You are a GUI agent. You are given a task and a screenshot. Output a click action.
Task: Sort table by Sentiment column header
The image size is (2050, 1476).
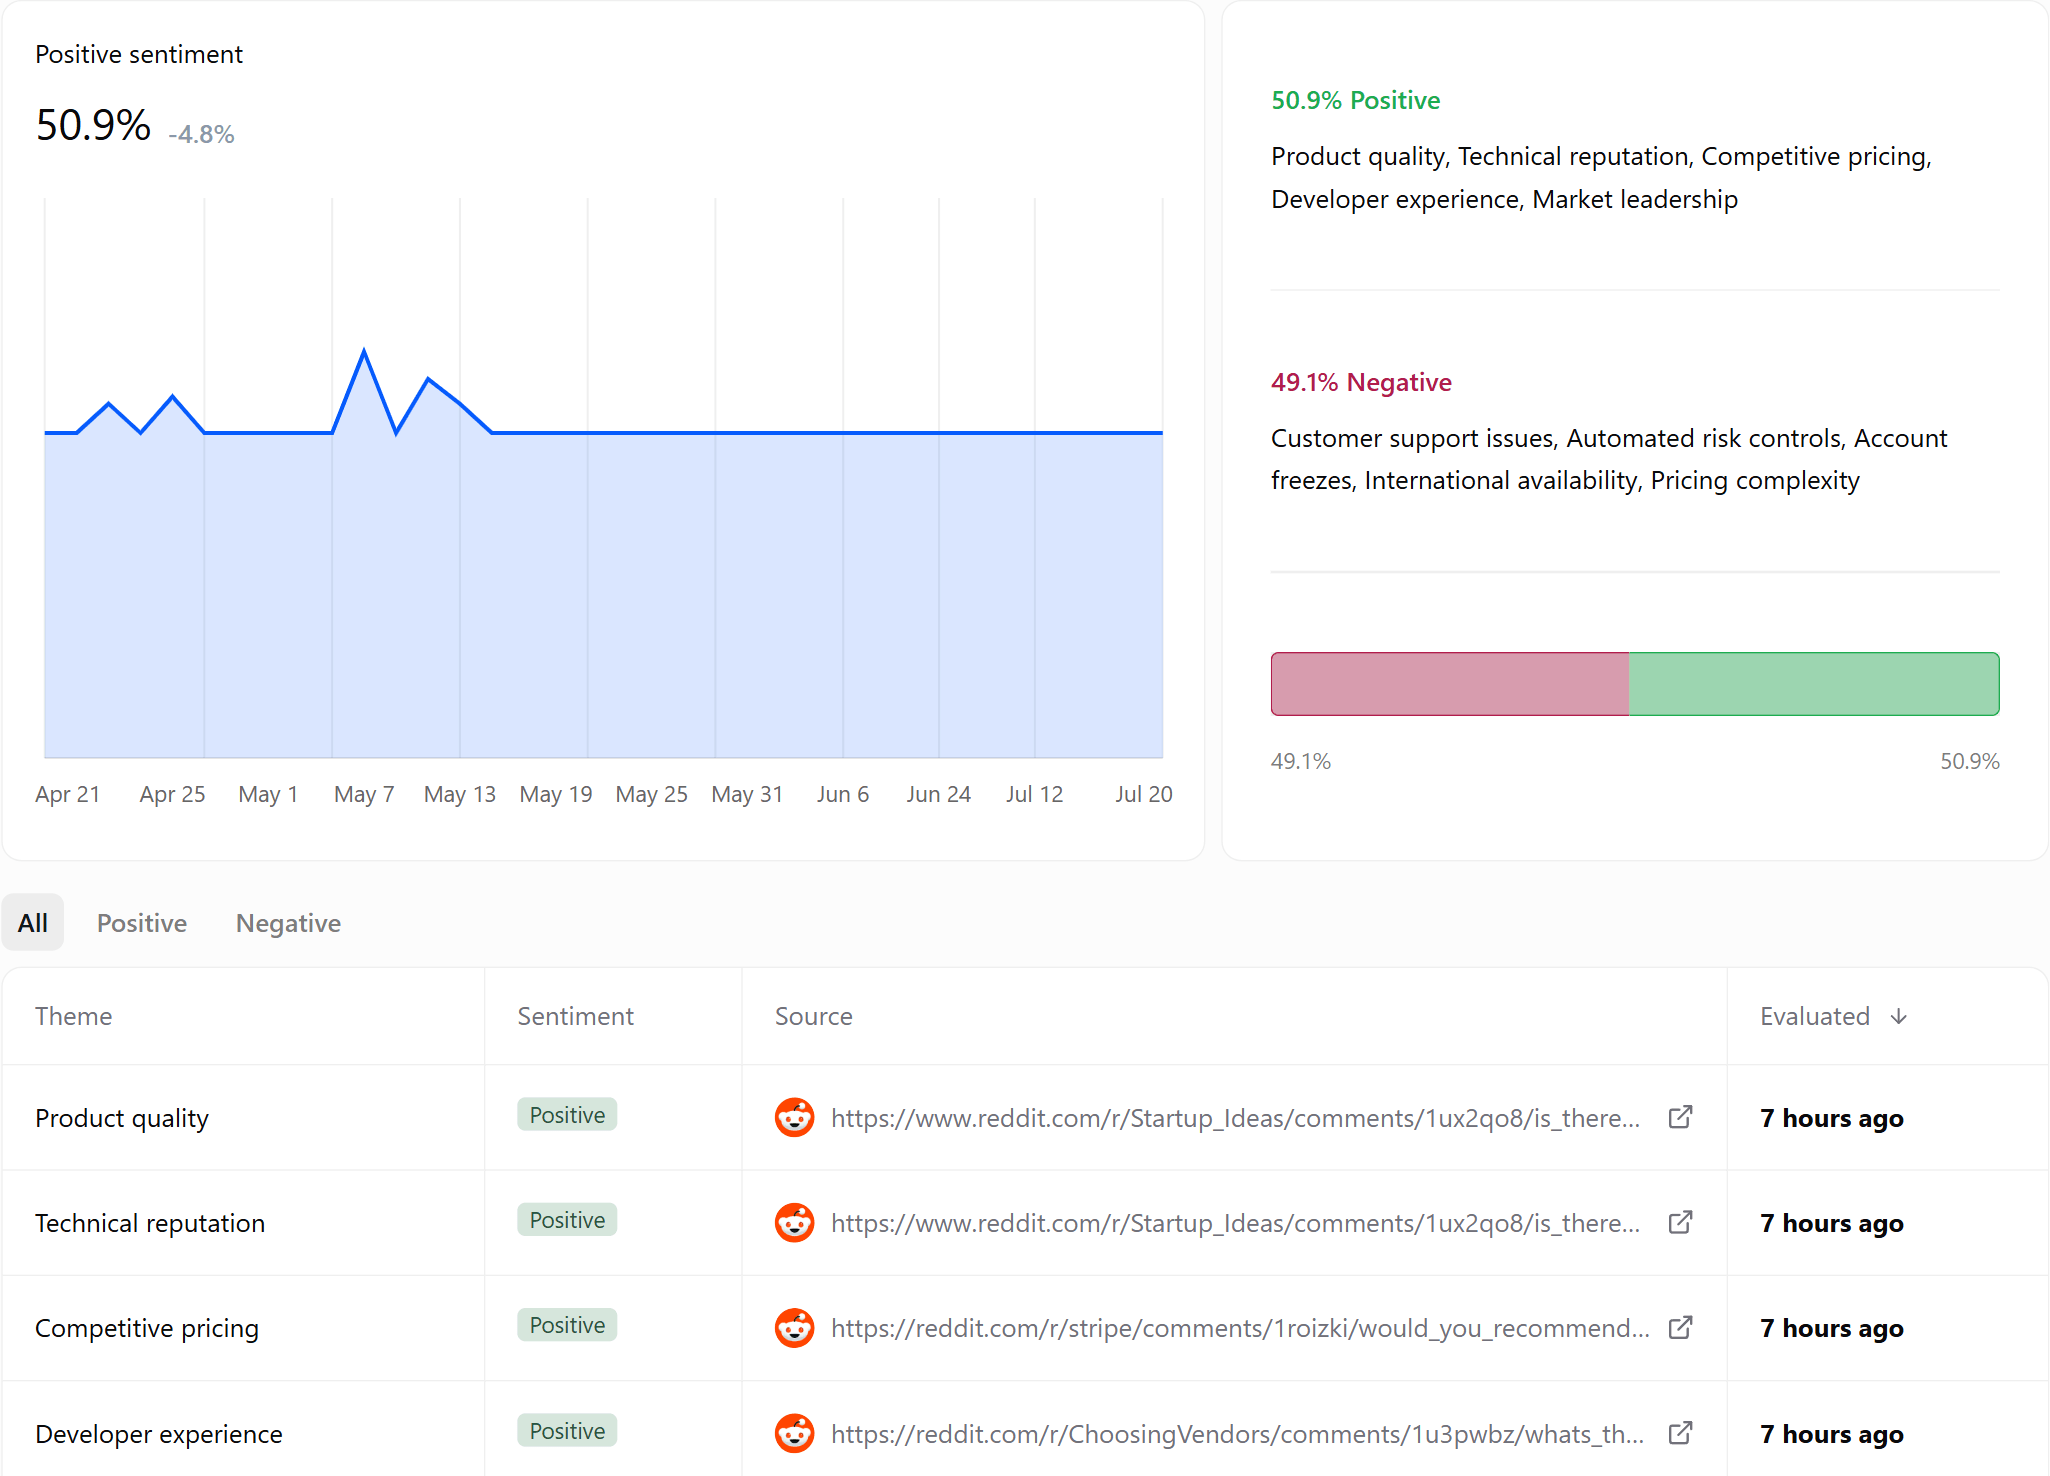(575, 1016)
